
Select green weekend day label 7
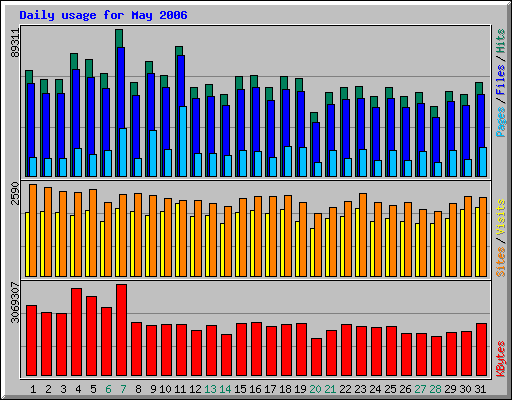[123, 389]
